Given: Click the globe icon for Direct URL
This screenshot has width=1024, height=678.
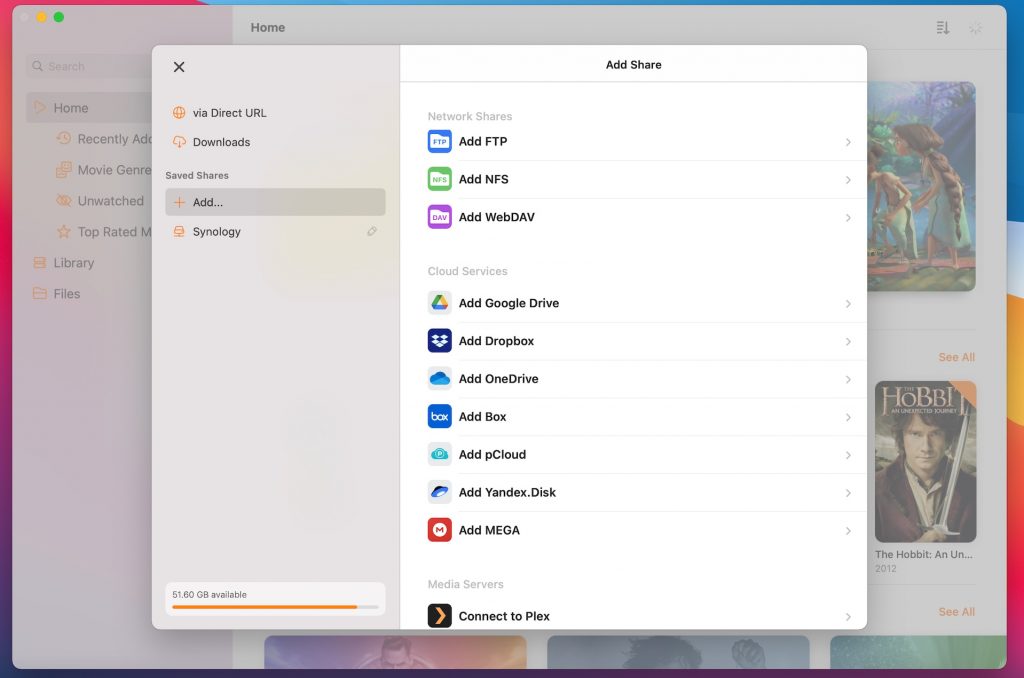Looking at the screenshot, I should [x=179, y=112].
